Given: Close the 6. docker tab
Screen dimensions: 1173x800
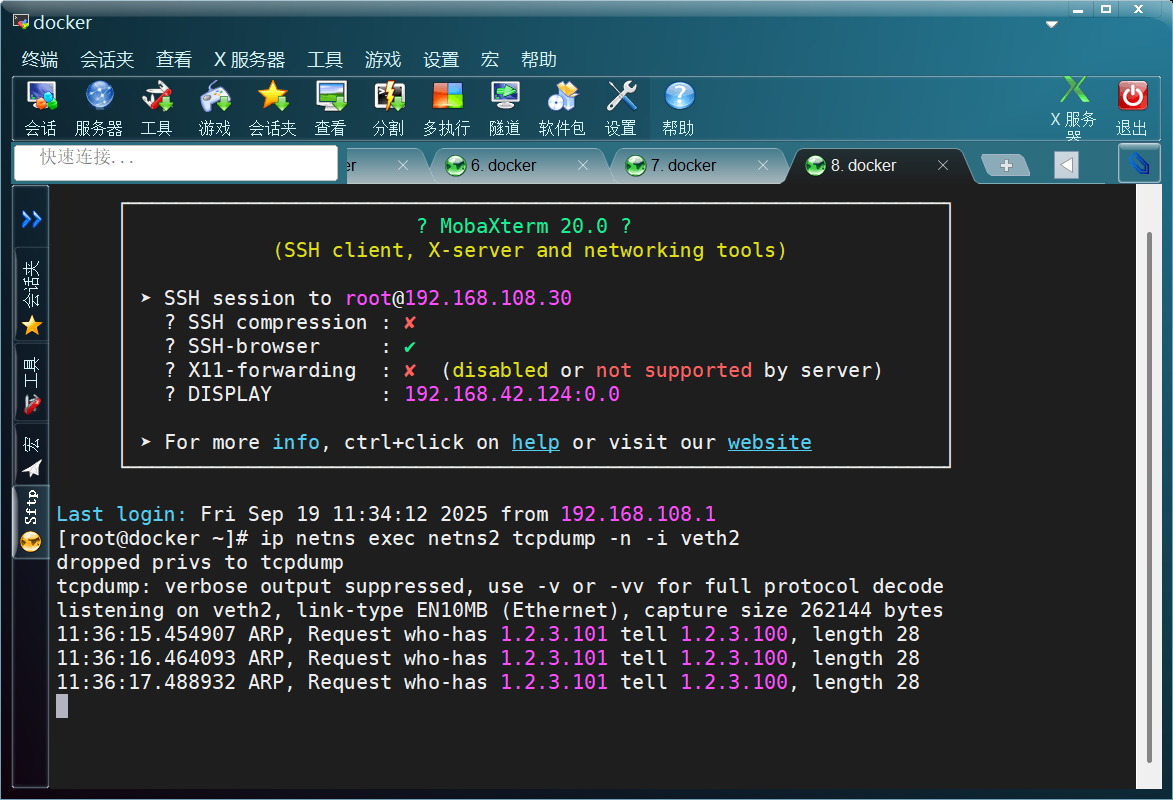Looking at the screenshot, I should pos(583,165).
